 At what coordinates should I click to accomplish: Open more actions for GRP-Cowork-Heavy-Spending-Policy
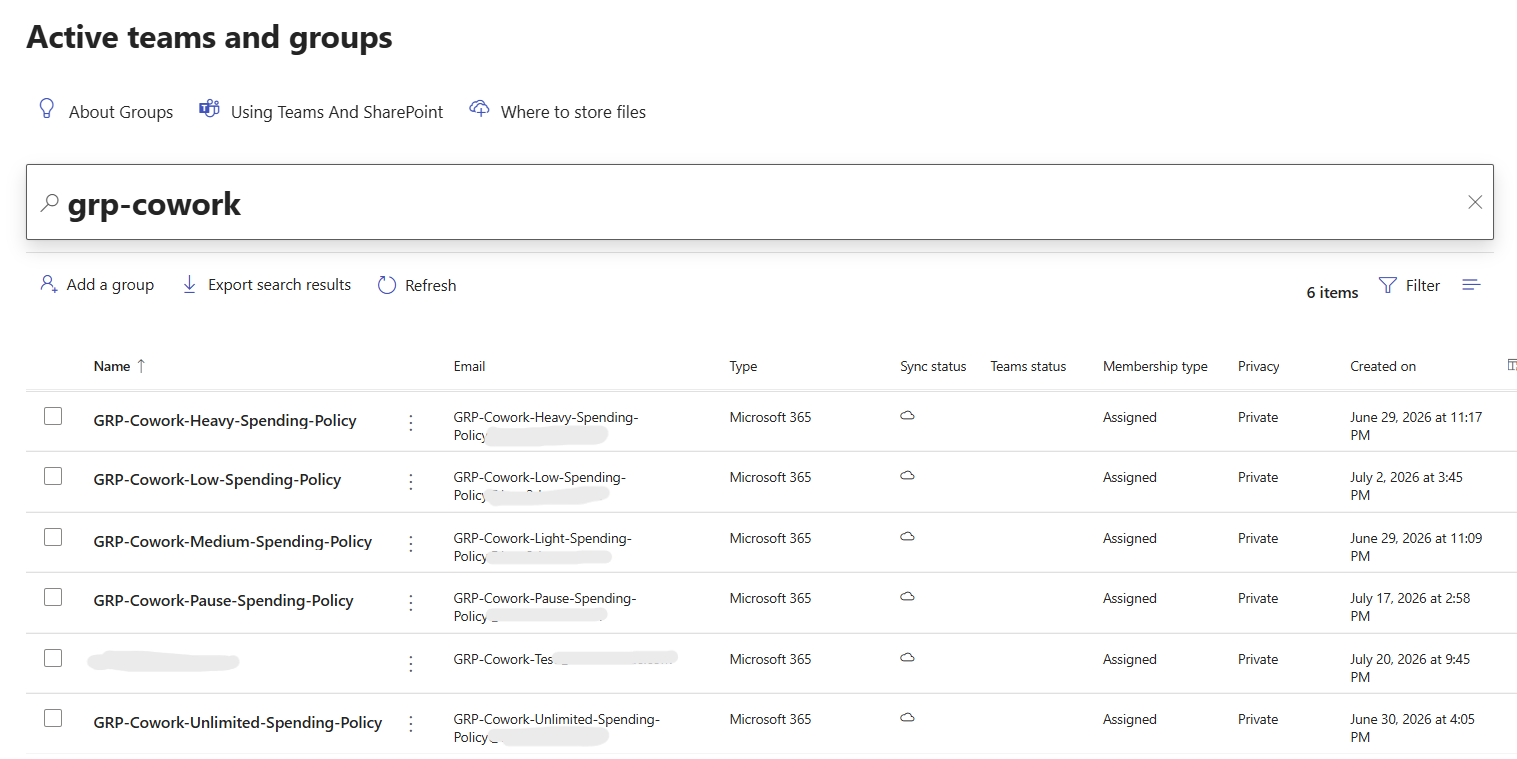(x=410, y=422)
